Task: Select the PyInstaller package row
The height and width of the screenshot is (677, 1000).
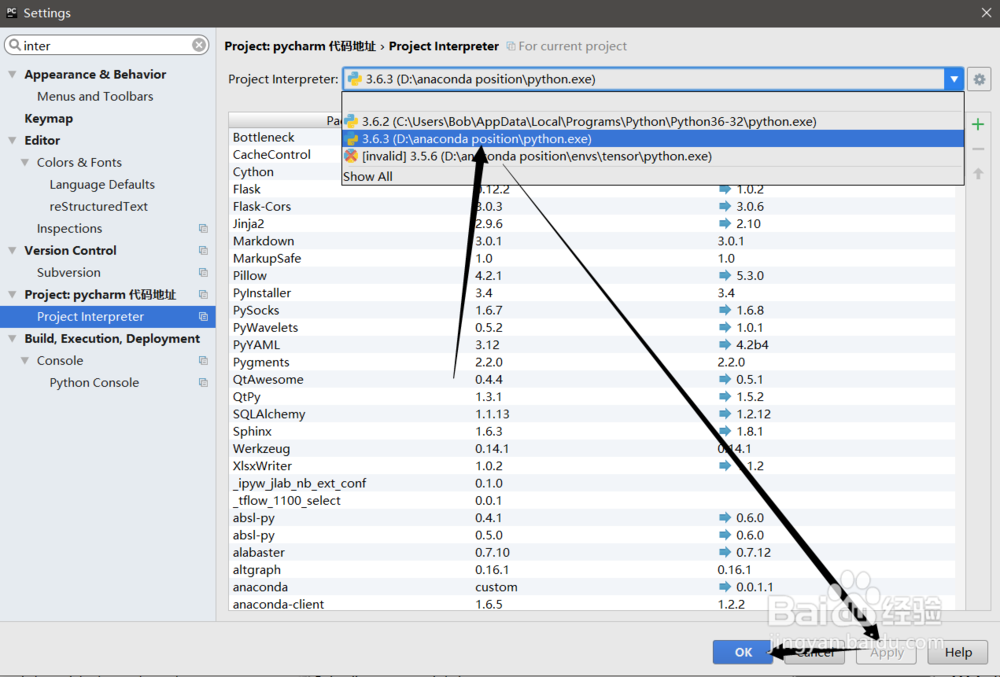Action: click(592, 293)
